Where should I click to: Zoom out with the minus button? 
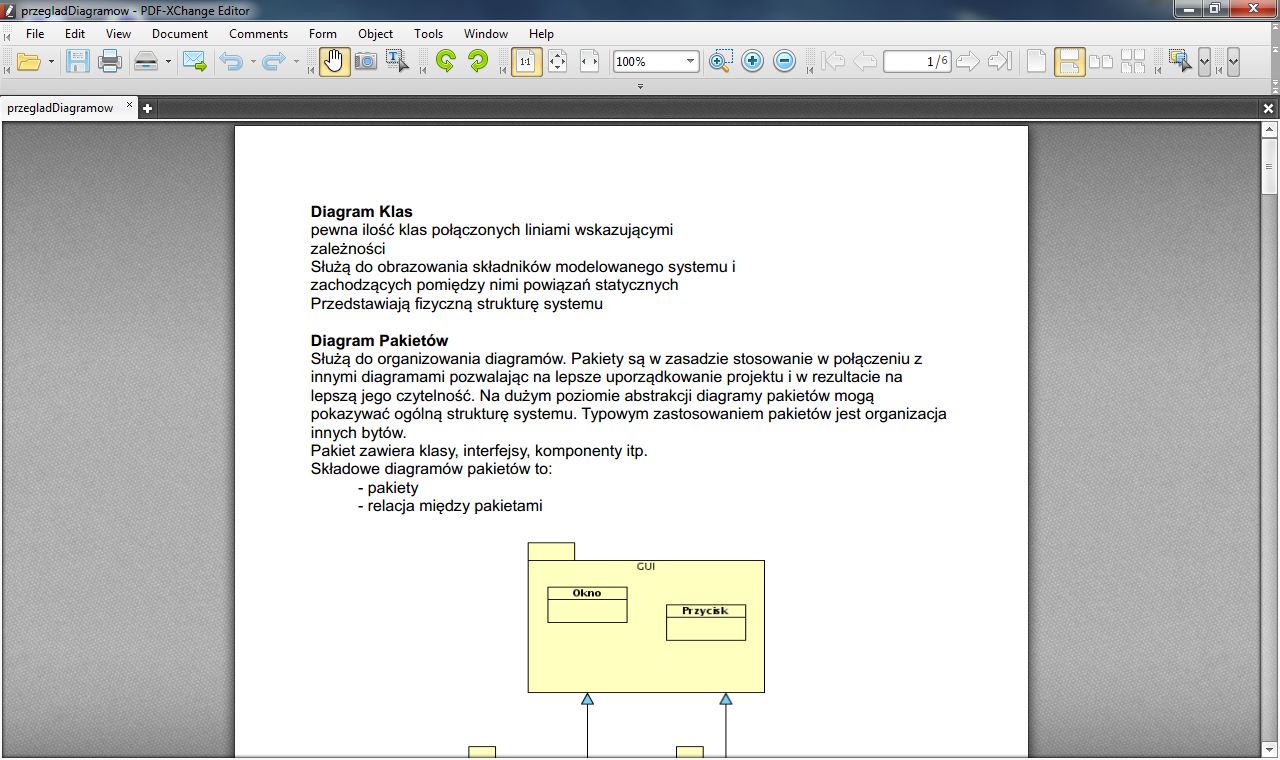[785, 62]
